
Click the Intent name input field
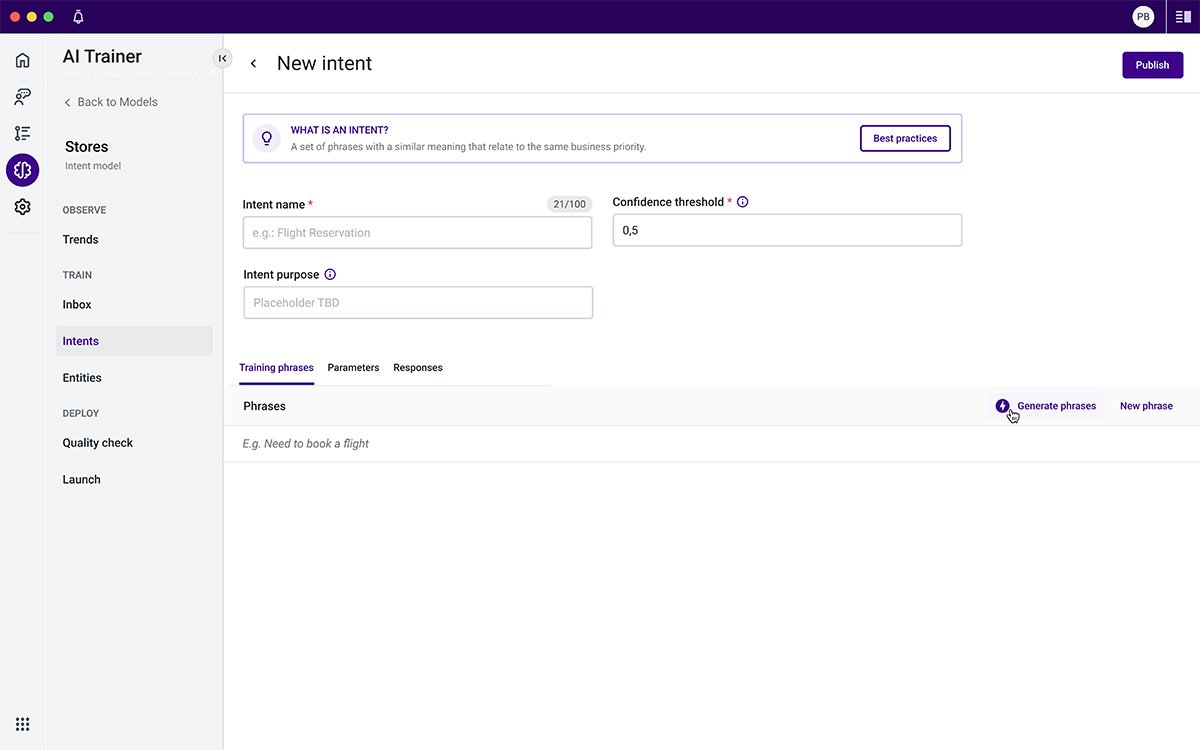click(417, 232)
